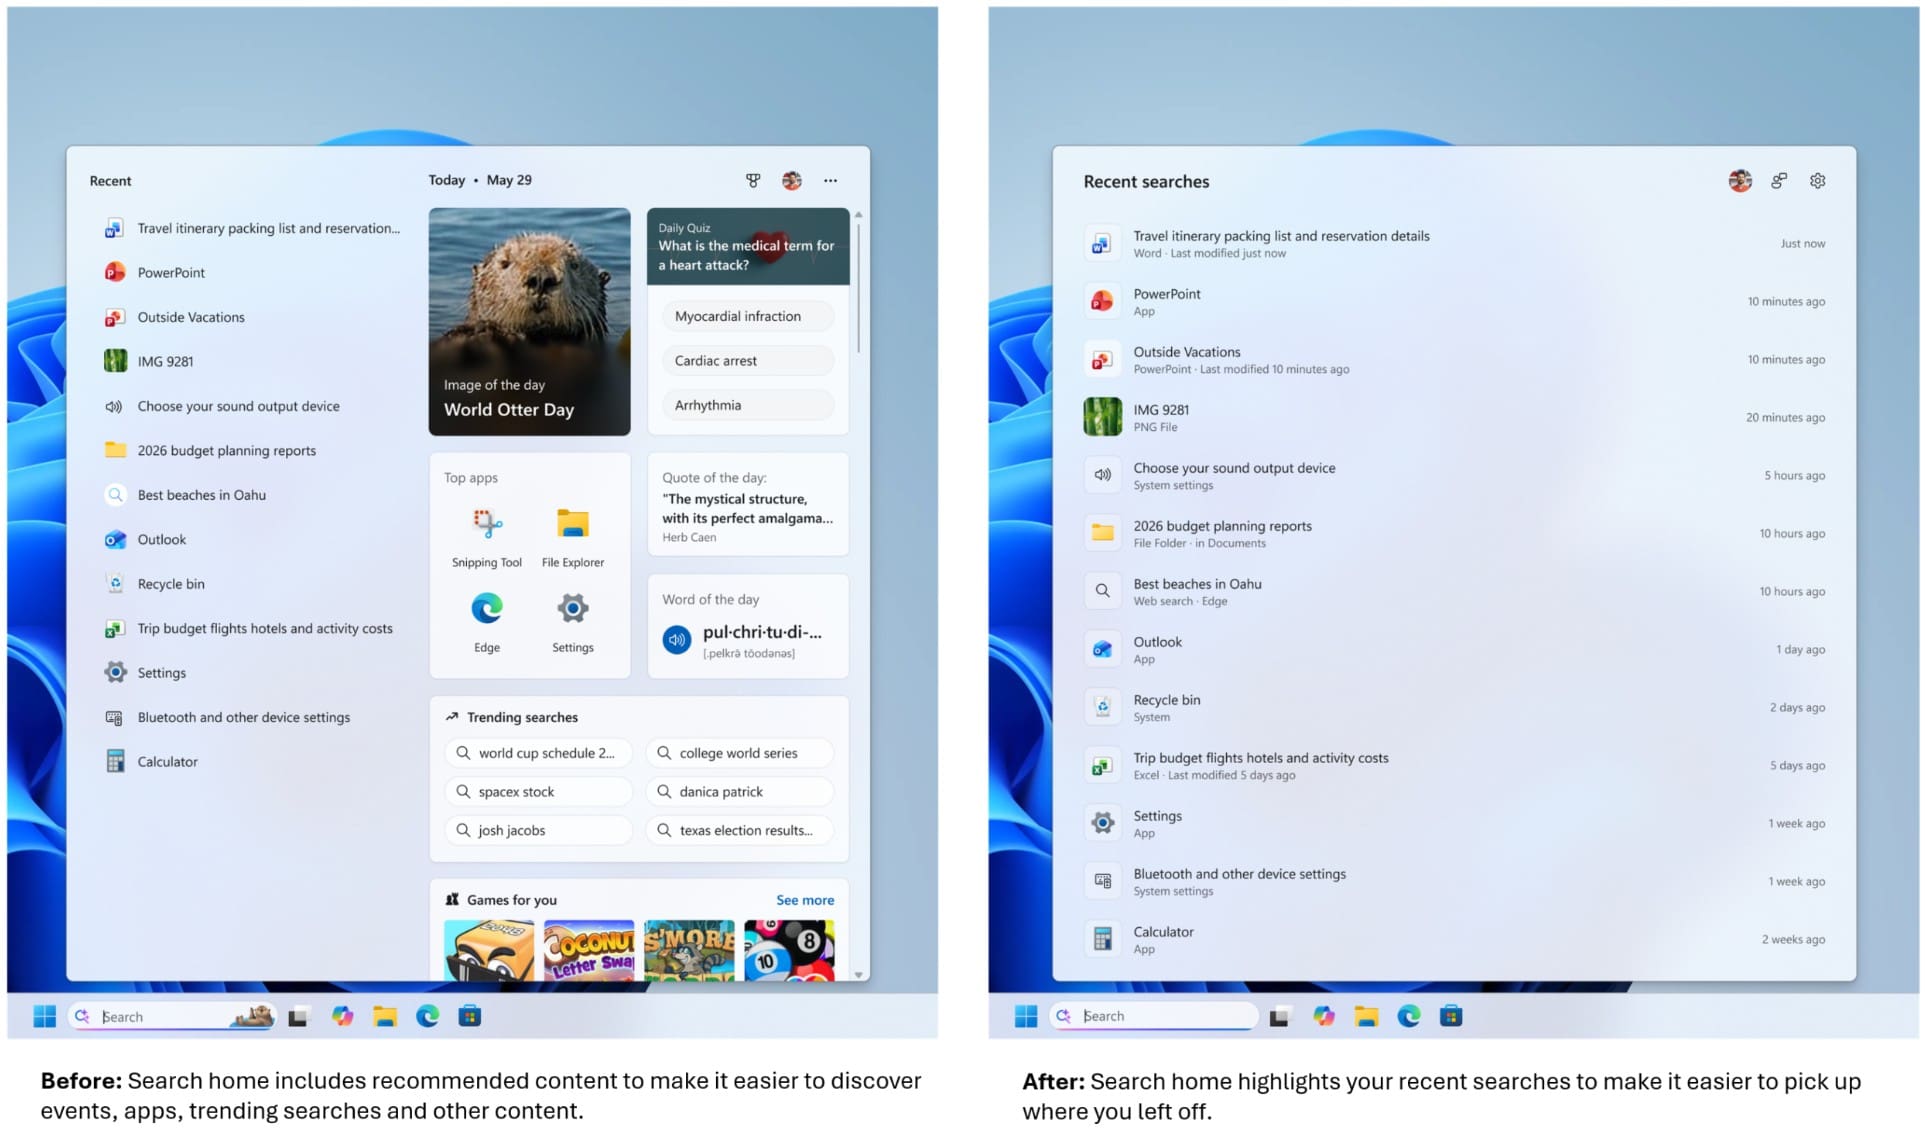Search trending josh jacobs
This screenshot has width=1925, height=1135.
coord(539,830)
